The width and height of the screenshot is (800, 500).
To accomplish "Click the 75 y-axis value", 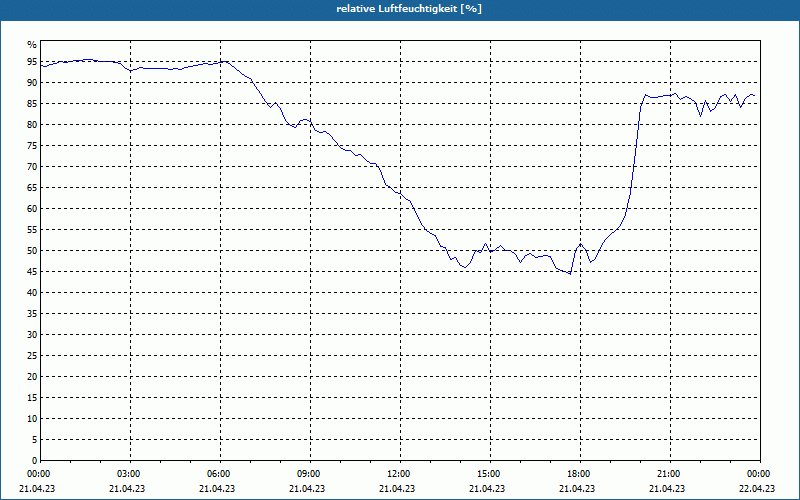I will coord(32,145).
